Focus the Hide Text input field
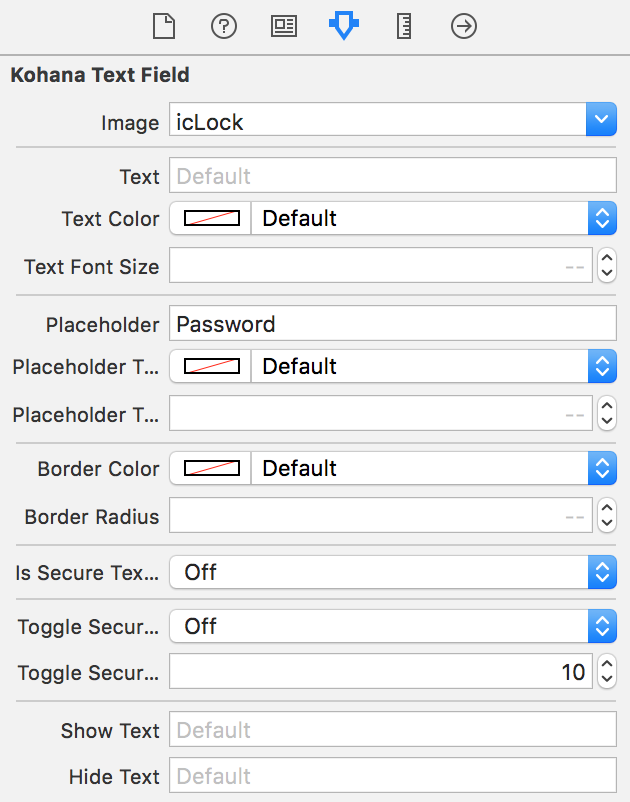The width and height of the screenshot is (630, 802). pos(393,775)
